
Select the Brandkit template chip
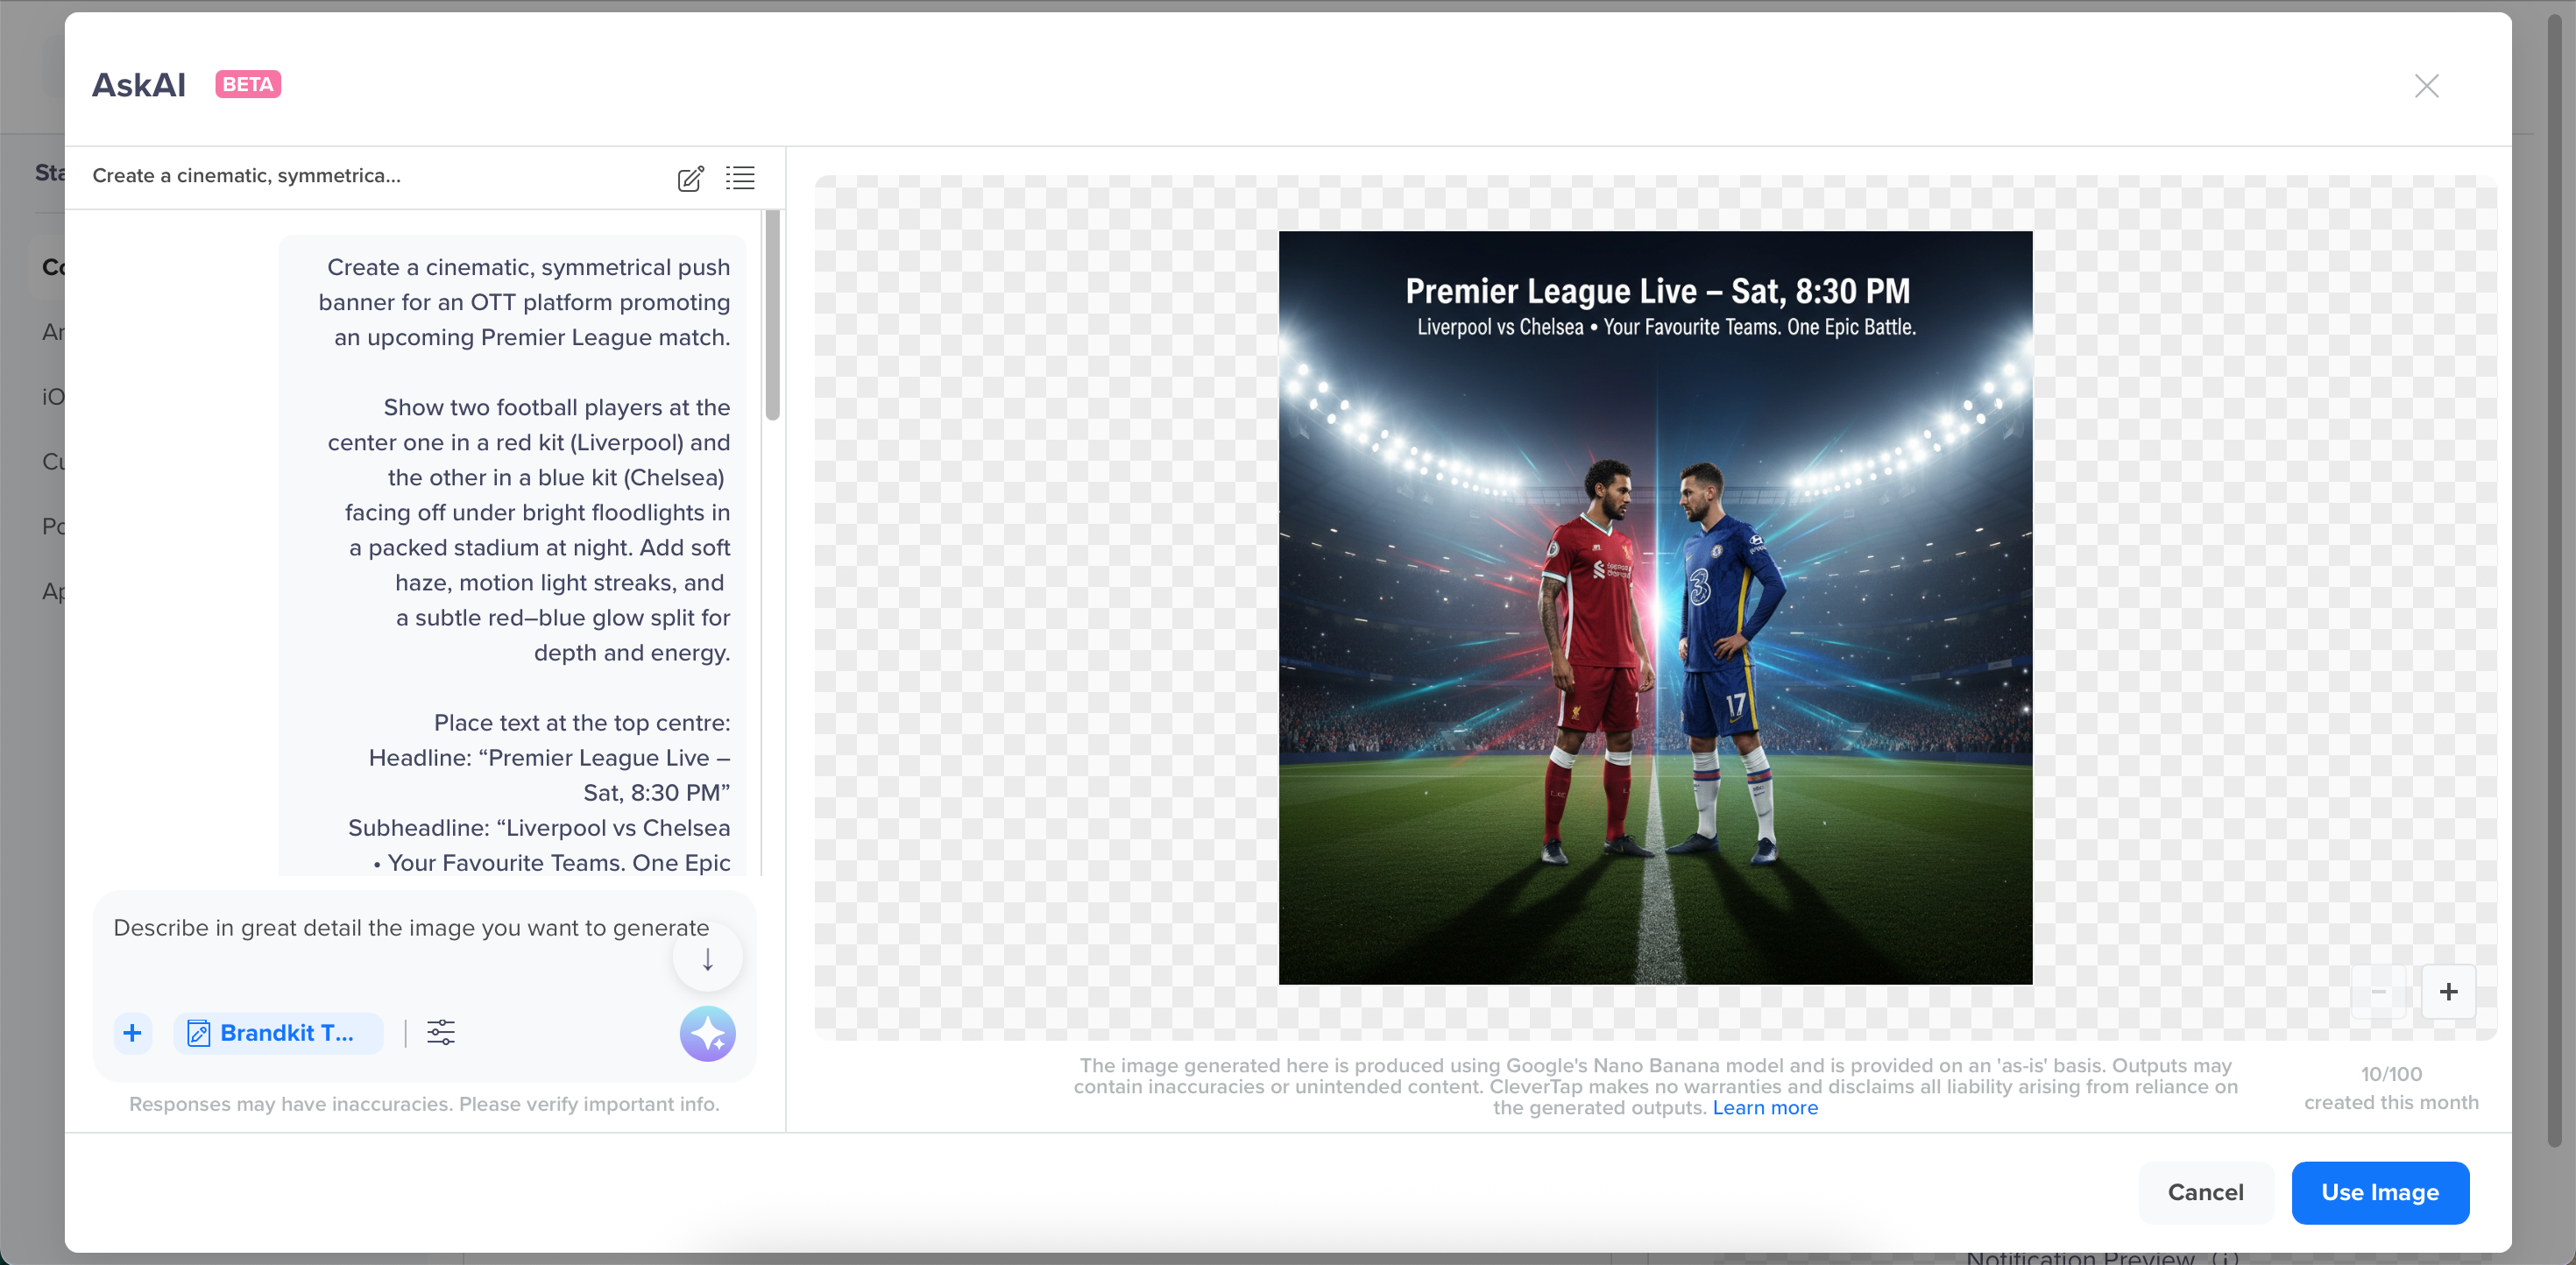point(278,1033)
